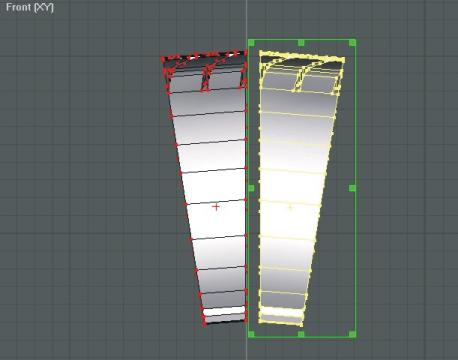Grab the top-left green bounding box handle
The width and height of the screenshot is (458, 360).
tap(251, 43)
